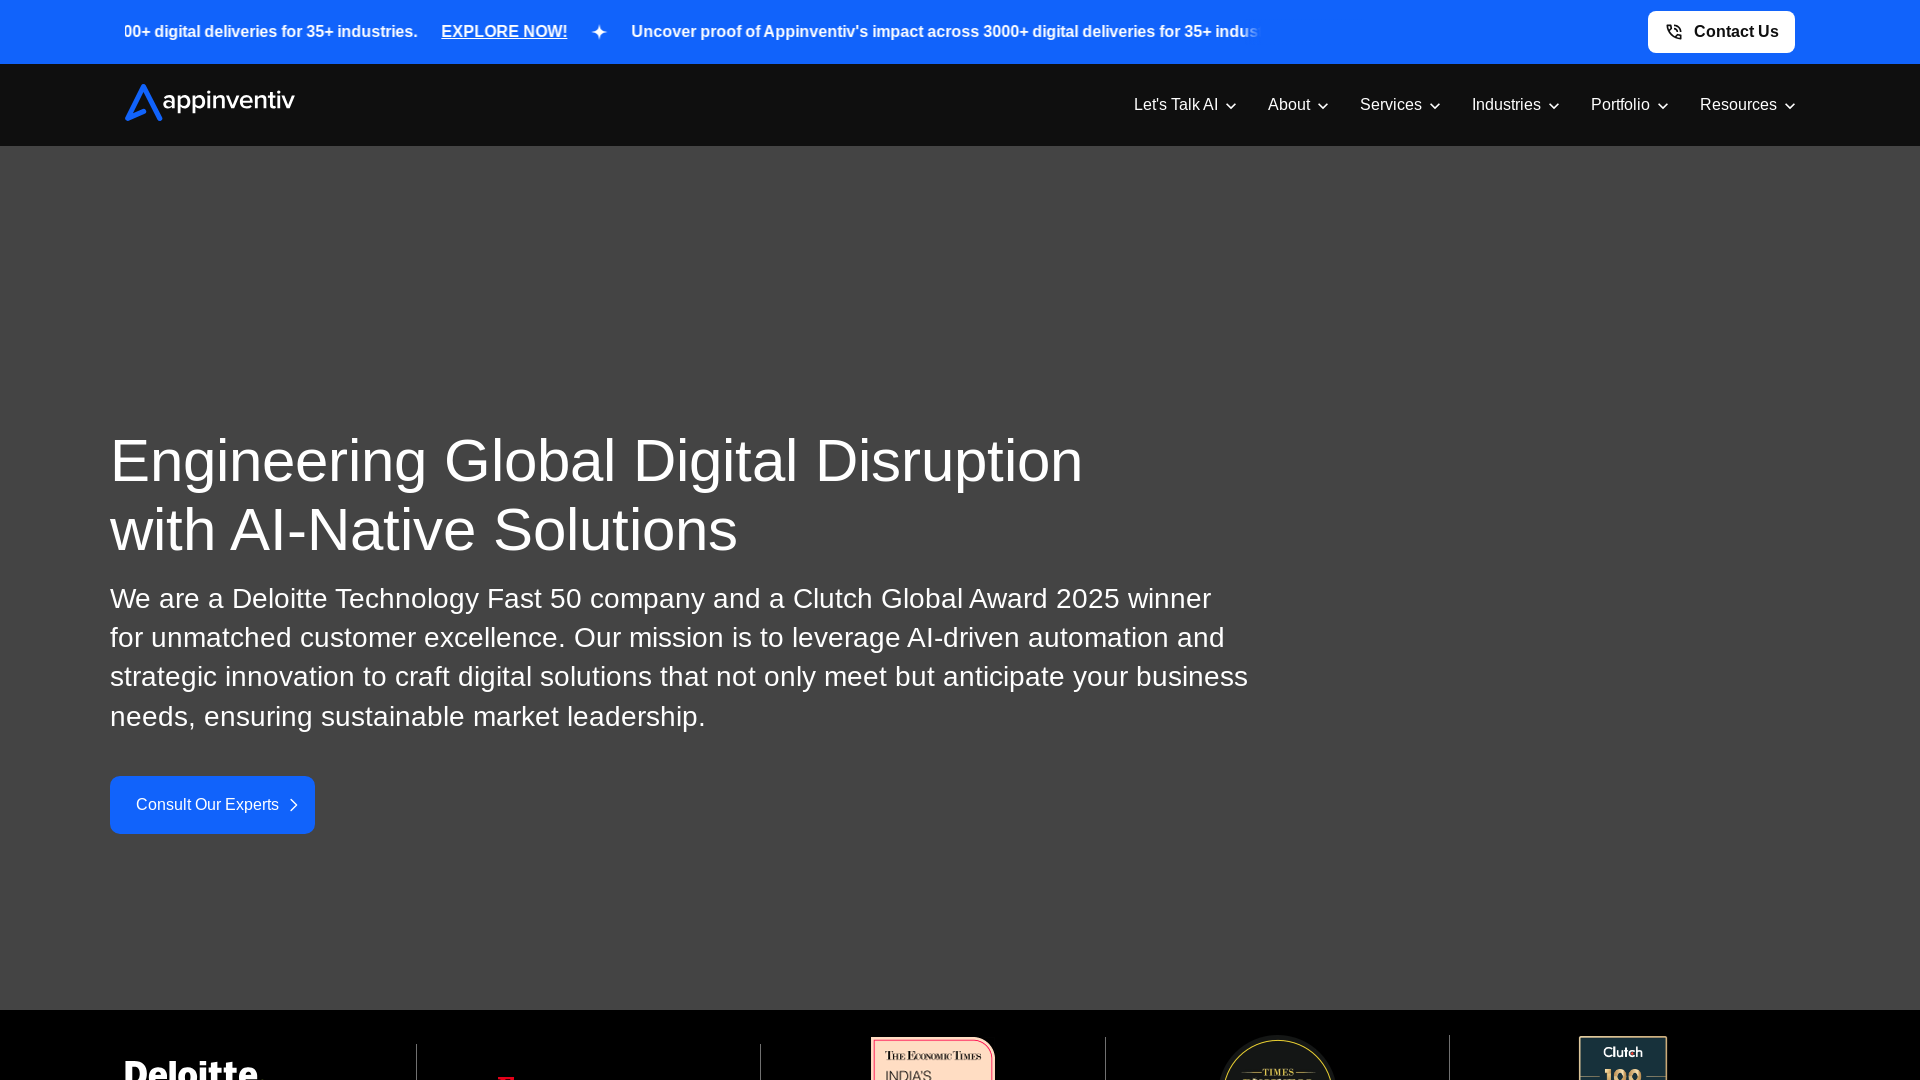The image size is (1920, 1080).
Task: Expand chevron next to Let's Talk AI
Action: click(1231, 106)
